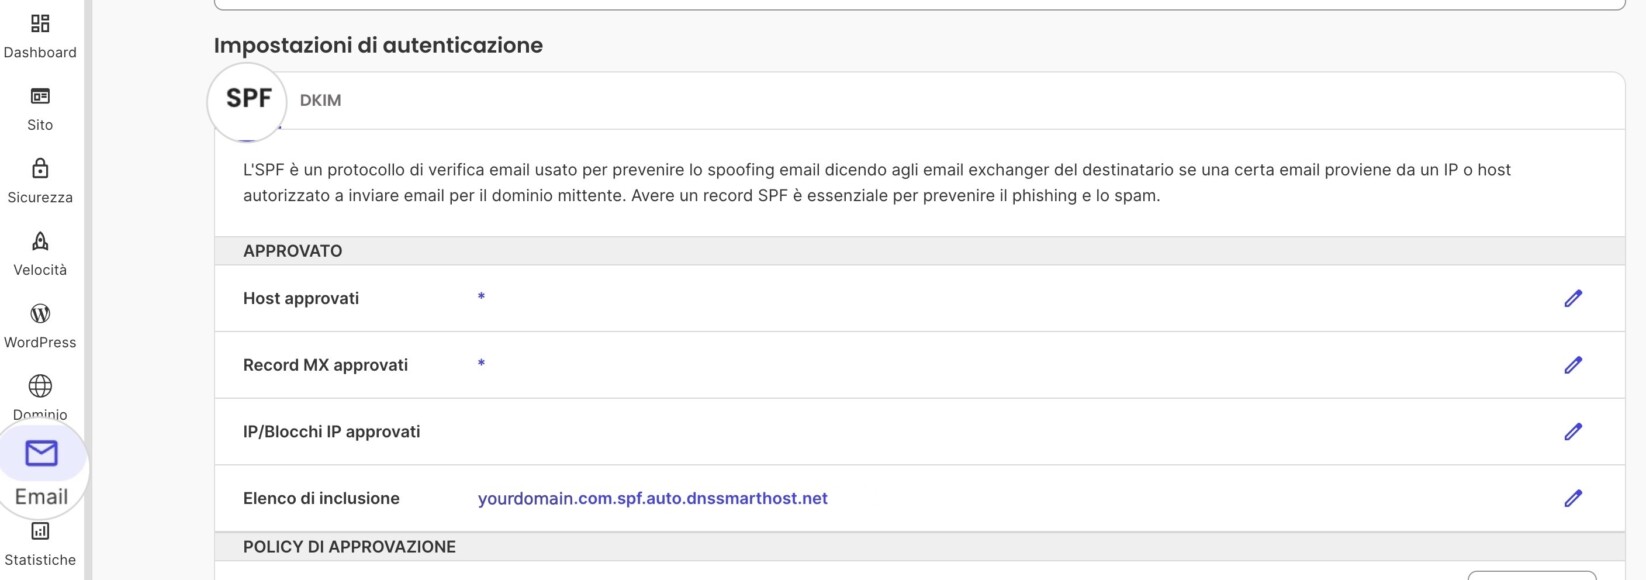This screenshot has height=580, width=1646.
Task: Click the IP/Blocchi IP approvati label
Action: click(x=331, y=432)
